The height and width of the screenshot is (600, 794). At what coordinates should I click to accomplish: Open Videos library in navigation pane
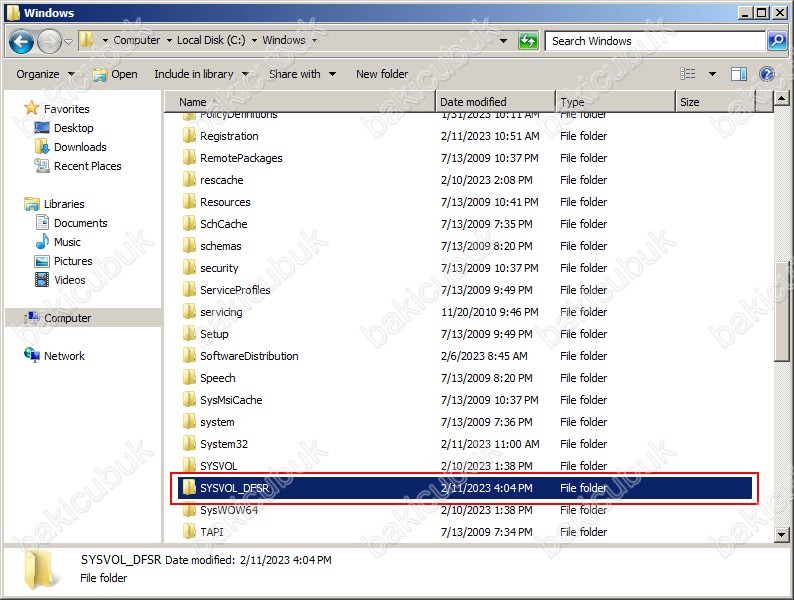69,280
